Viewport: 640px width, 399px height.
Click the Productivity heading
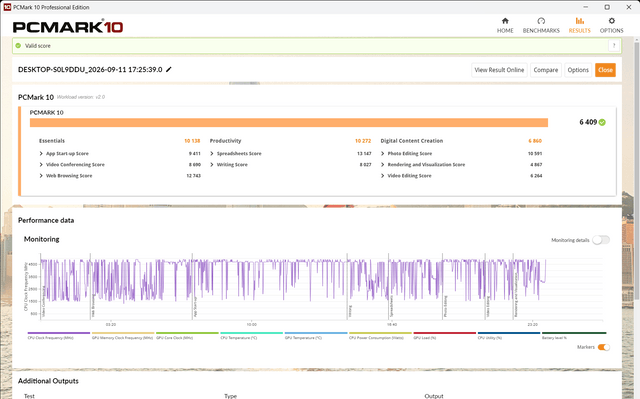point(225,141)
